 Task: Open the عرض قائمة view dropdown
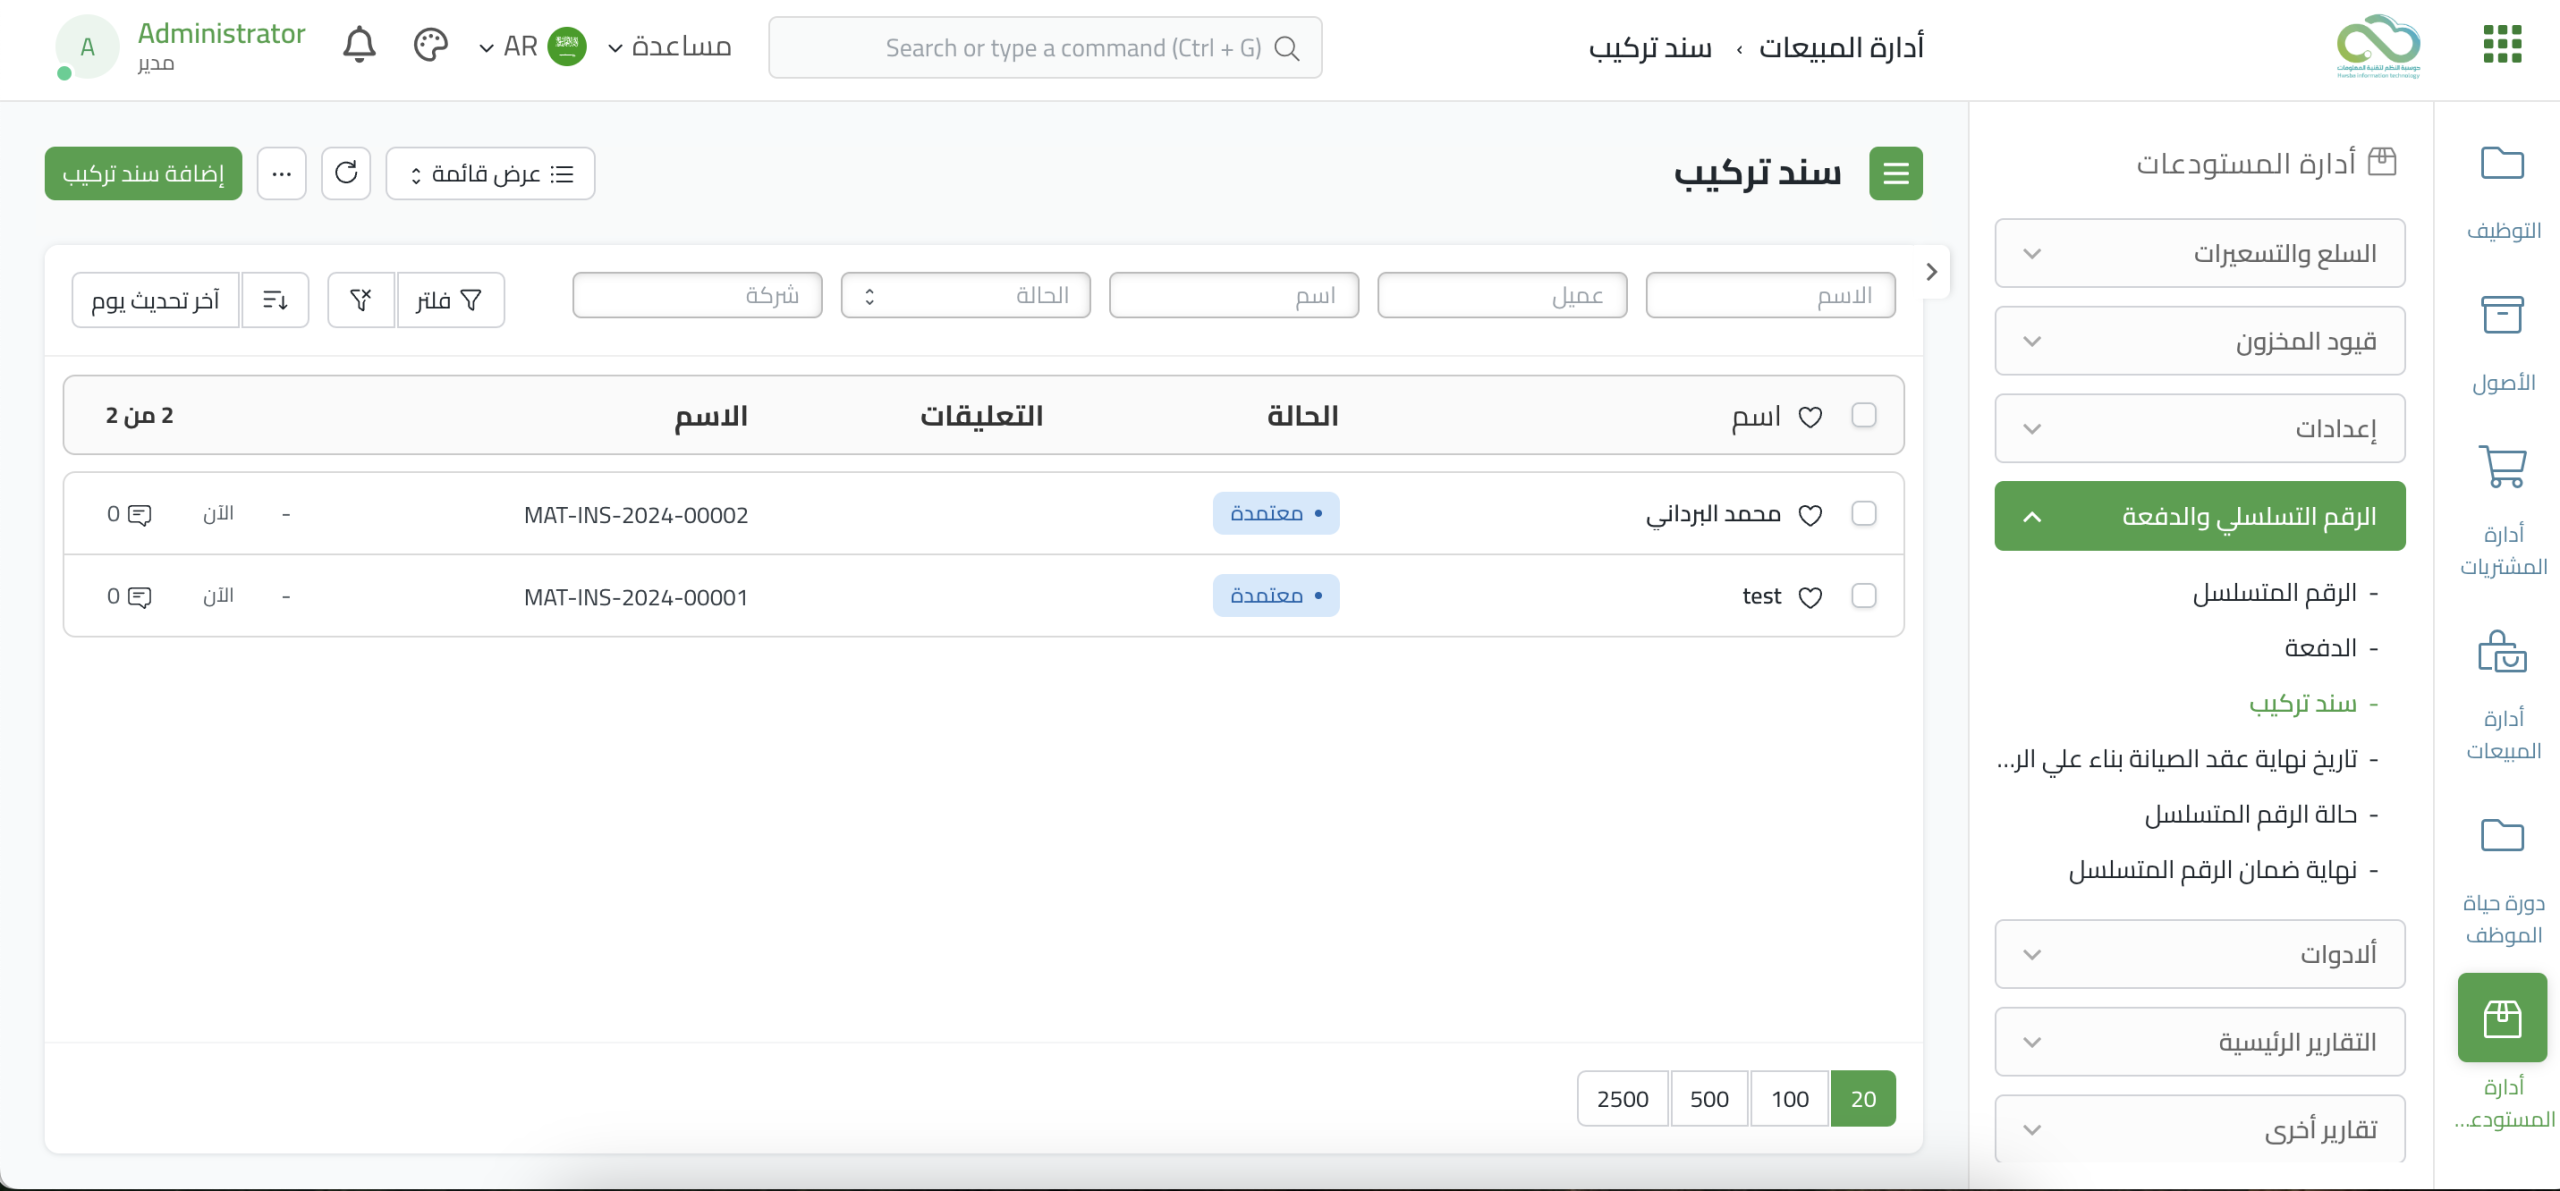[x=490, y=173]
